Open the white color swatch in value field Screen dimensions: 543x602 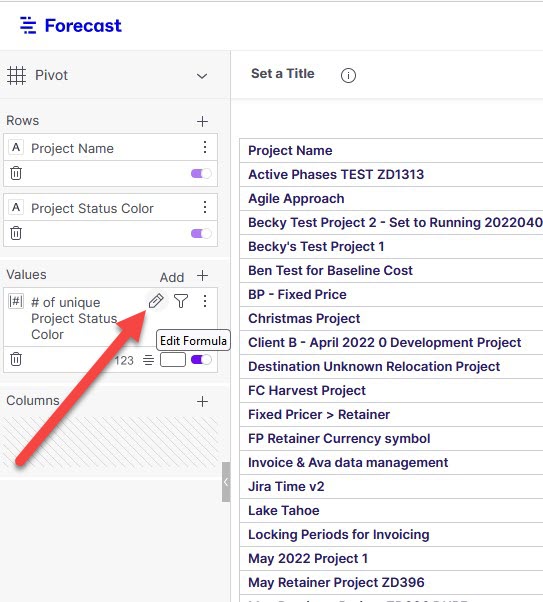[x=173, y=360]
